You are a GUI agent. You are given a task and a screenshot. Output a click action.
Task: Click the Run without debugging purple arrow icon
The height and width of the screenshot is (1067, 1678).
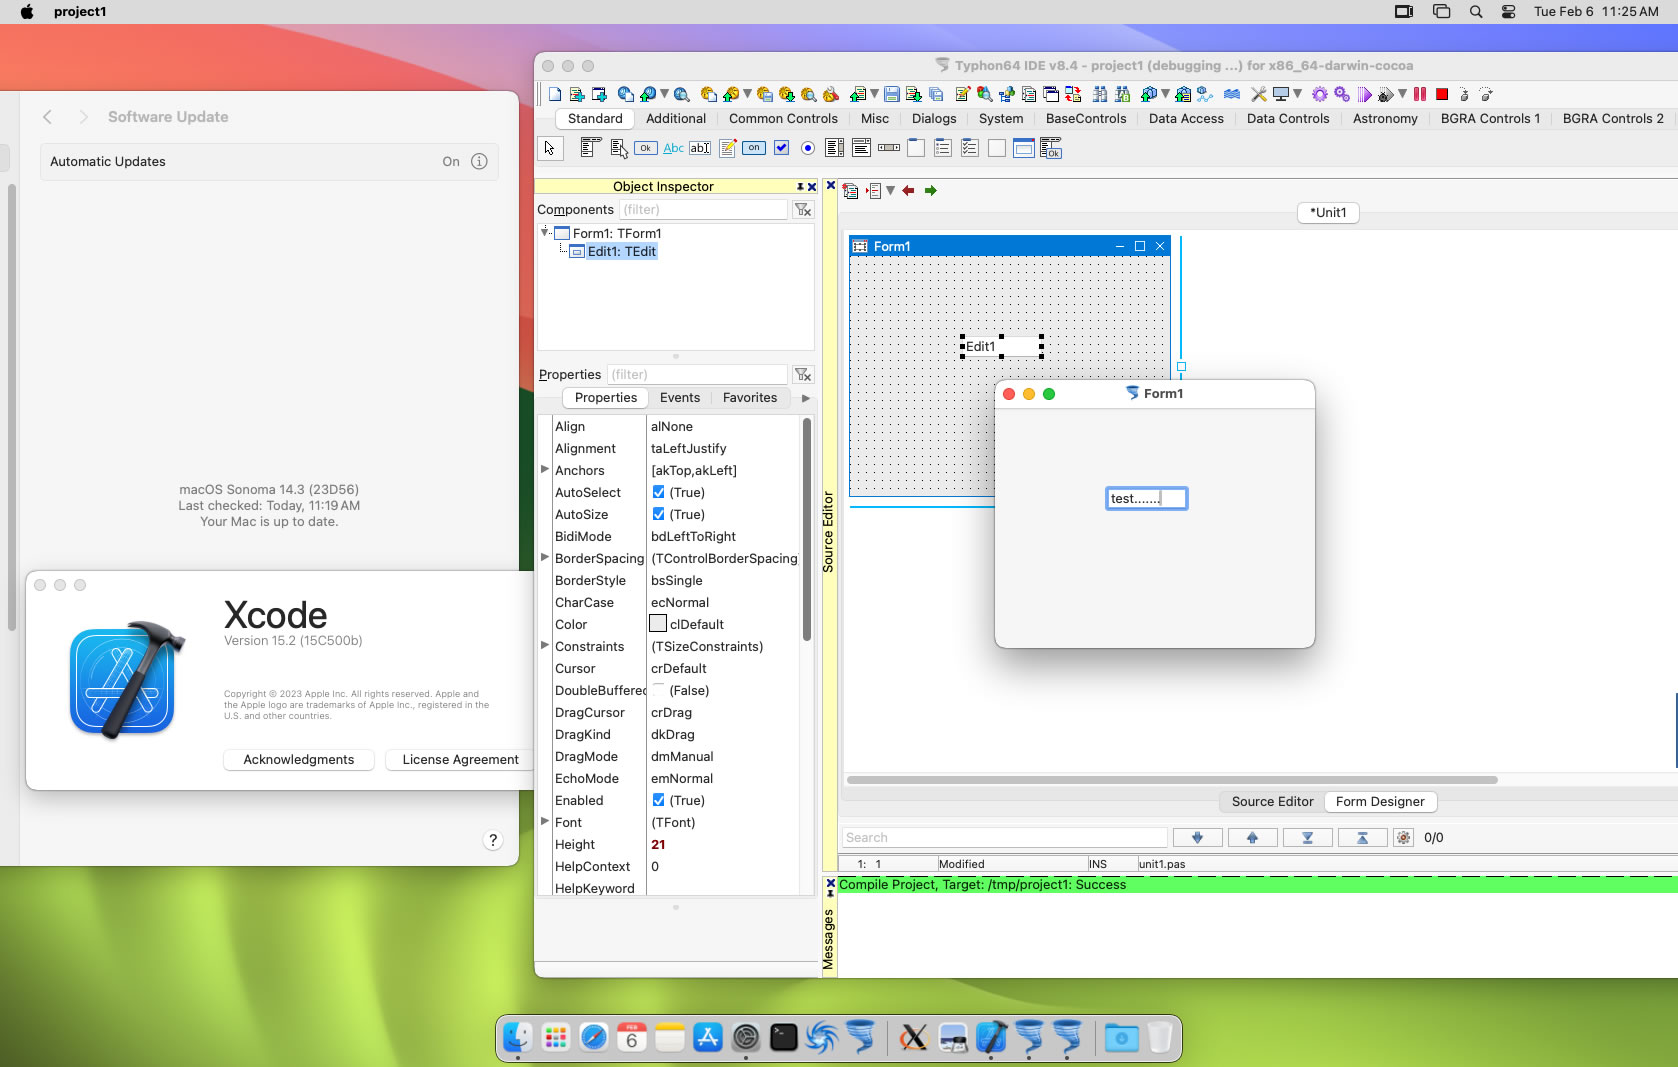1365,94
